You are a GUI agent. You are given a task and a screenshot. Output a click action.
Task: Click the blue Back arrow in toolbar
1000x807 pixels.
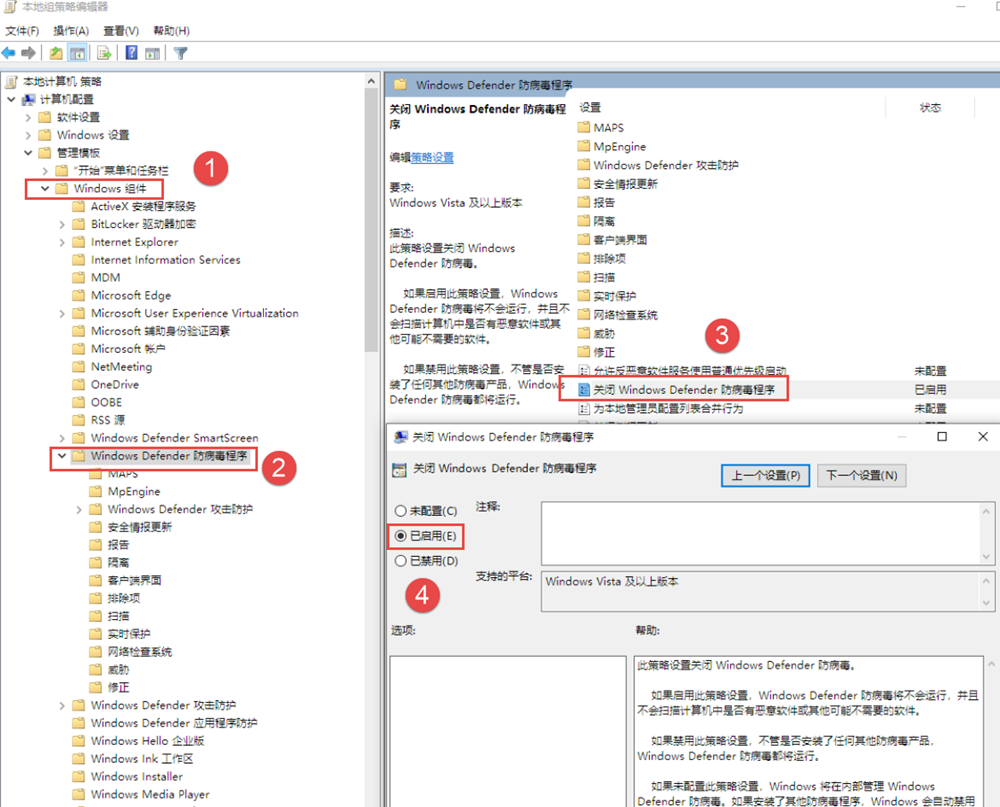point(9,53)
